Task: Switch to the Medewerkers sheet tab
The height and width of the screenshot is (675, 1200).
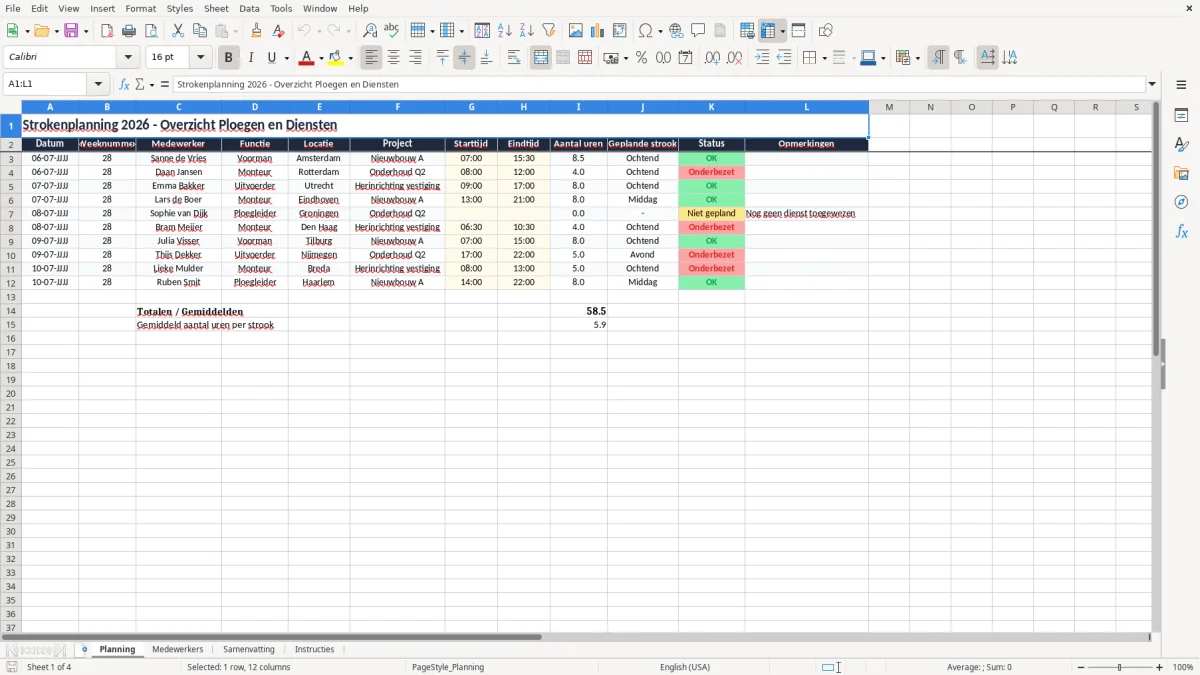Action: coord(177,649)
